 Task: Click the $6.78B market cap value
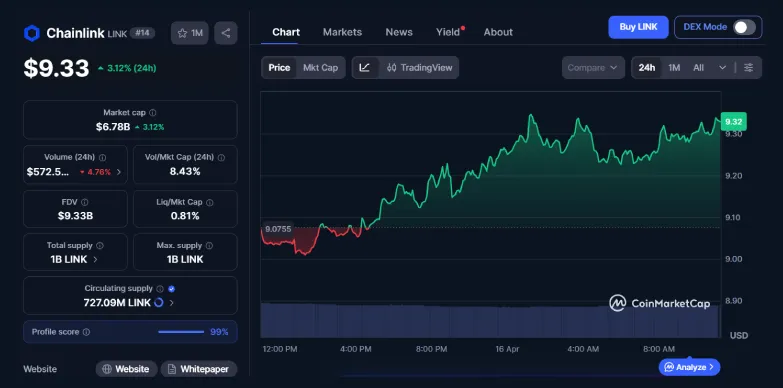(x=113, y=127)
